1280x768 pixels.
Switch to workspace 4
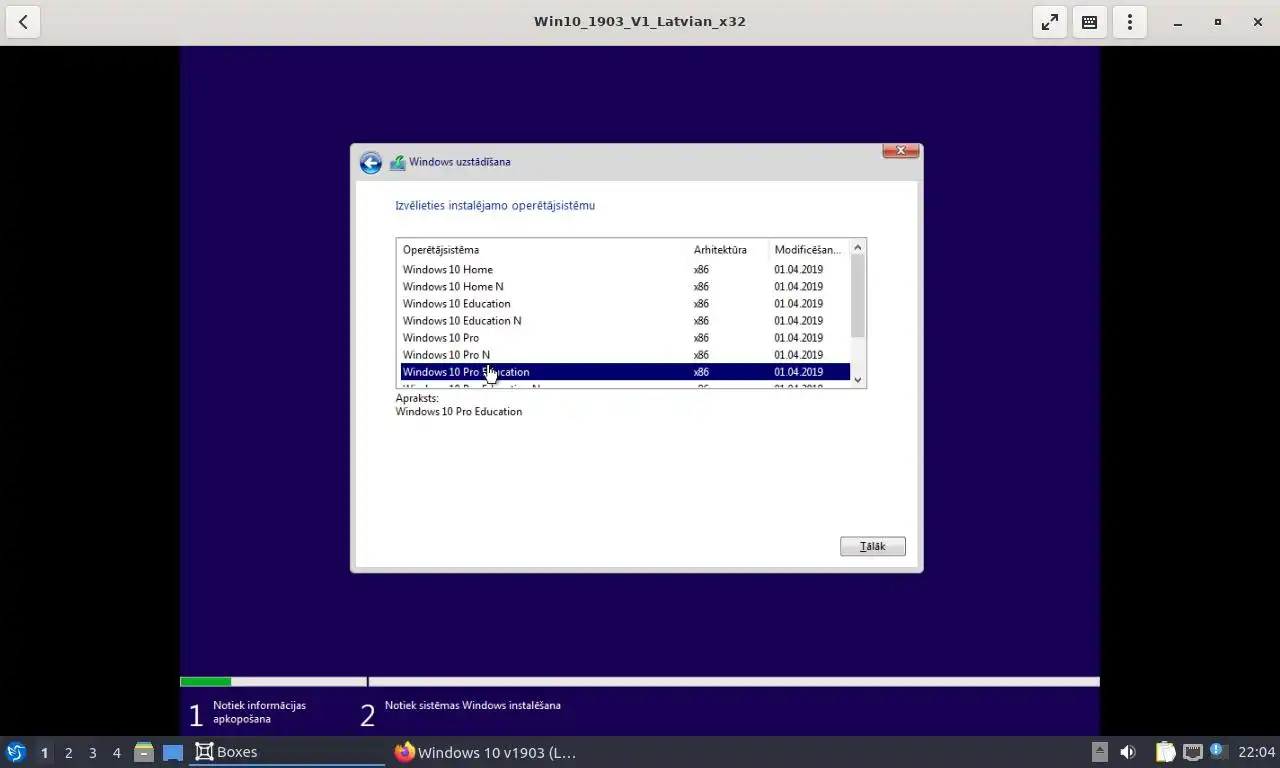[116, 752]
